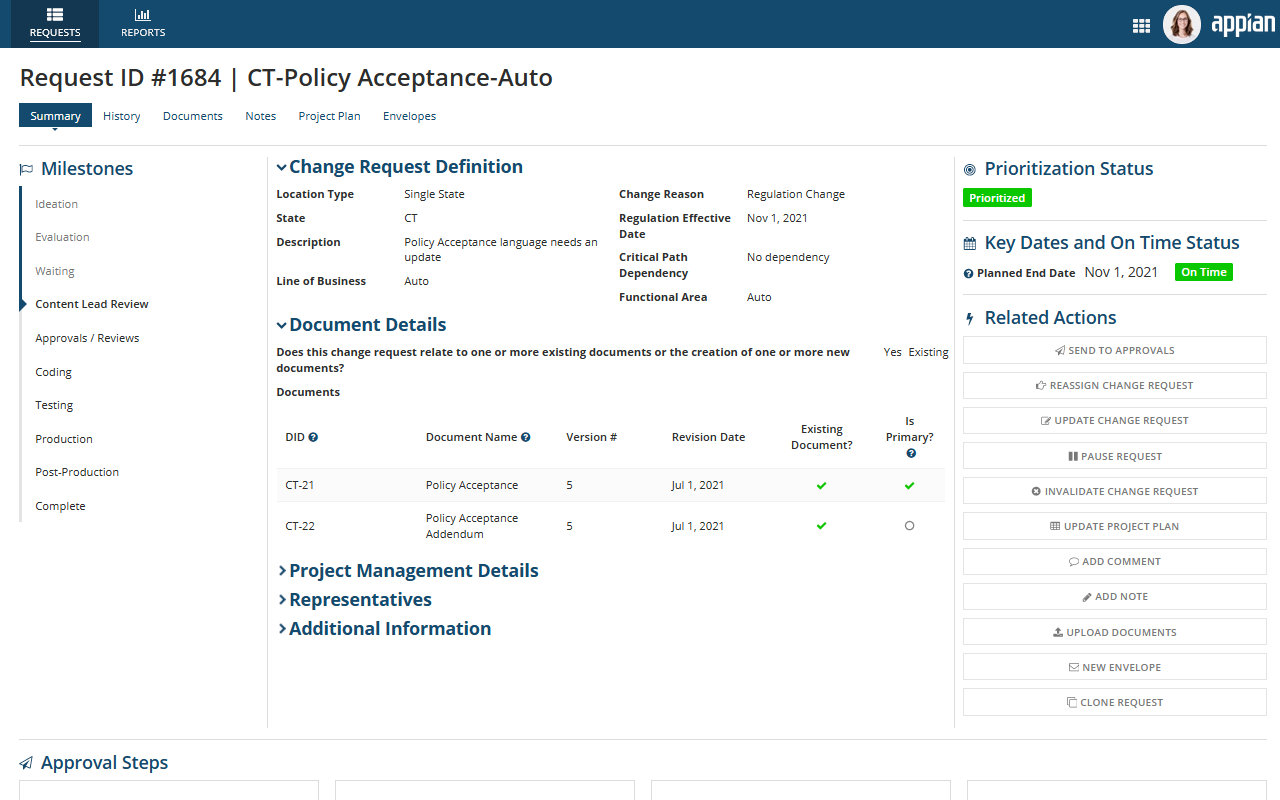
Task: Click the Pause Request button
Action: [x=1114, y=456]
